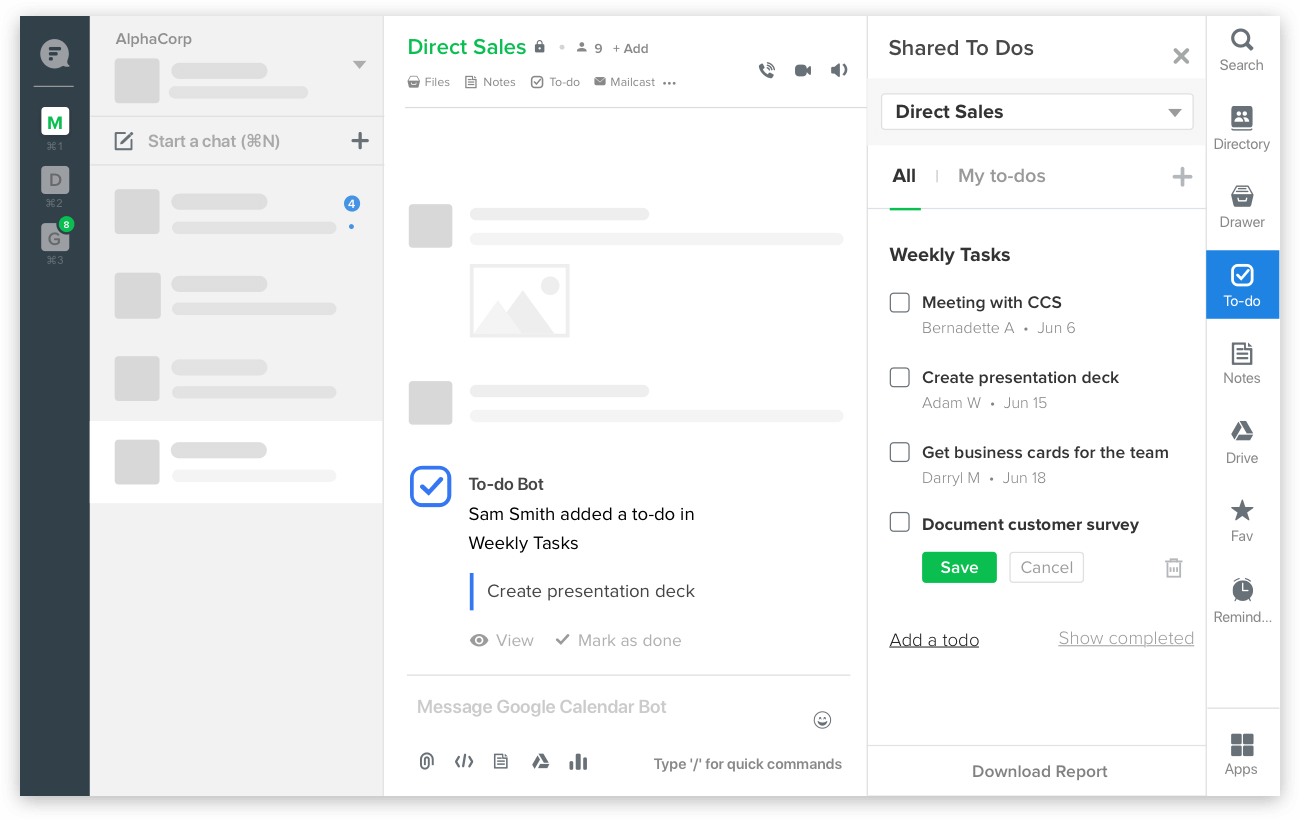Create a poll with the bar-chart icon
1300x820 pixels.
[578, 761]
